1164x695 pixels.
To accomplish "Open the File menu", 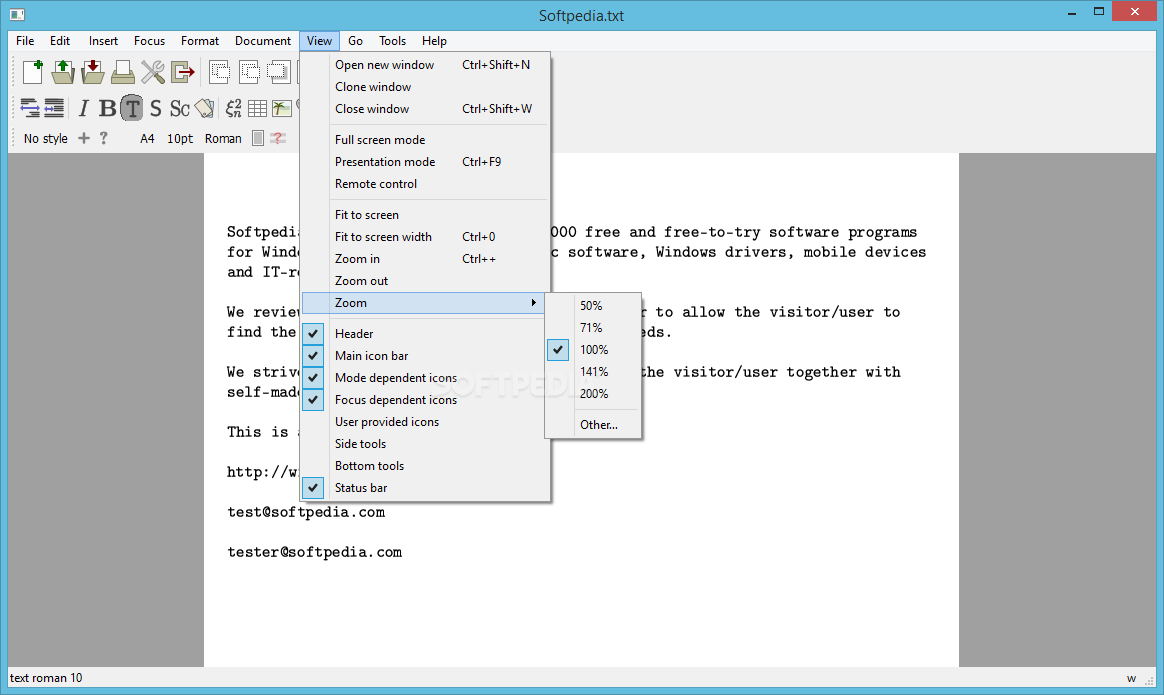I will coord(25,41).
